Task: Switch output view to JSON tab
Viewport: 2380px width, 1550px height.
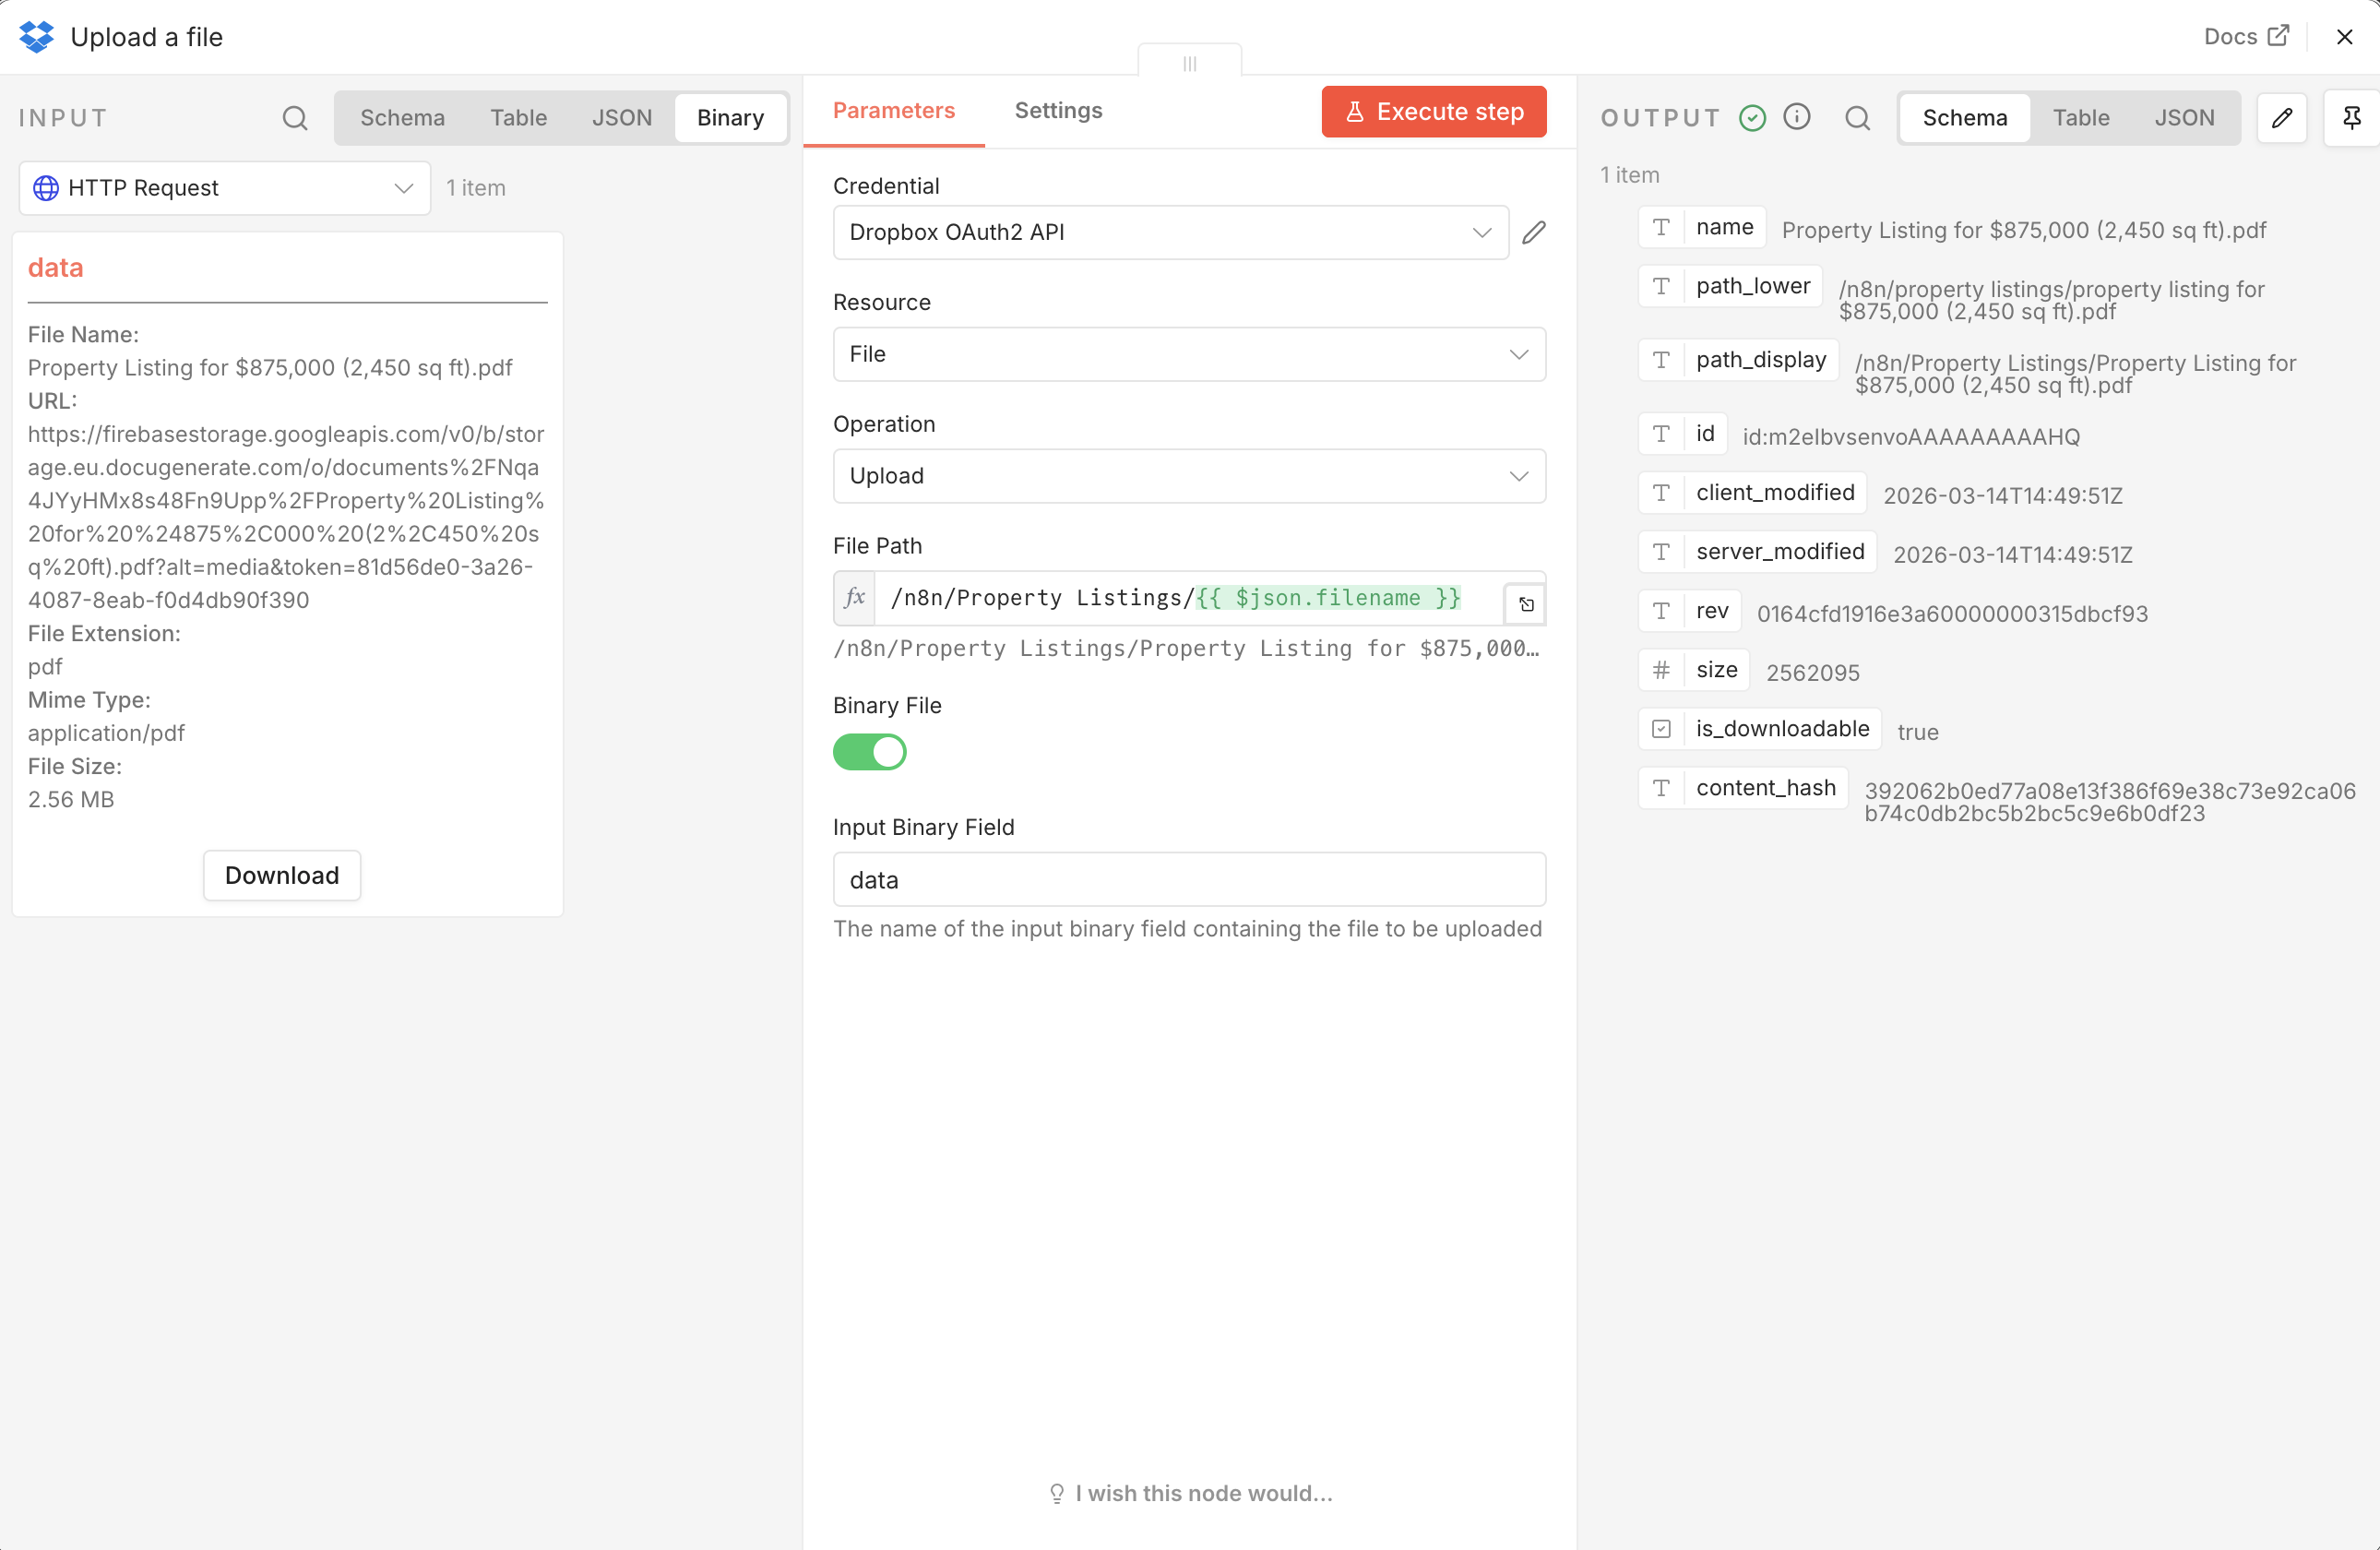Action: click(x=2186, y=117)
